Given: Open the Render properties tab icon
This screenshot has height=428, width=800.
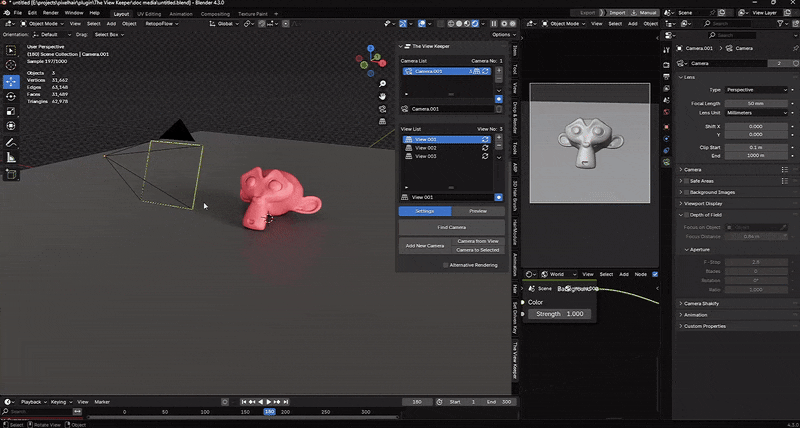Looking at the screenshot, I should point(666,65).
